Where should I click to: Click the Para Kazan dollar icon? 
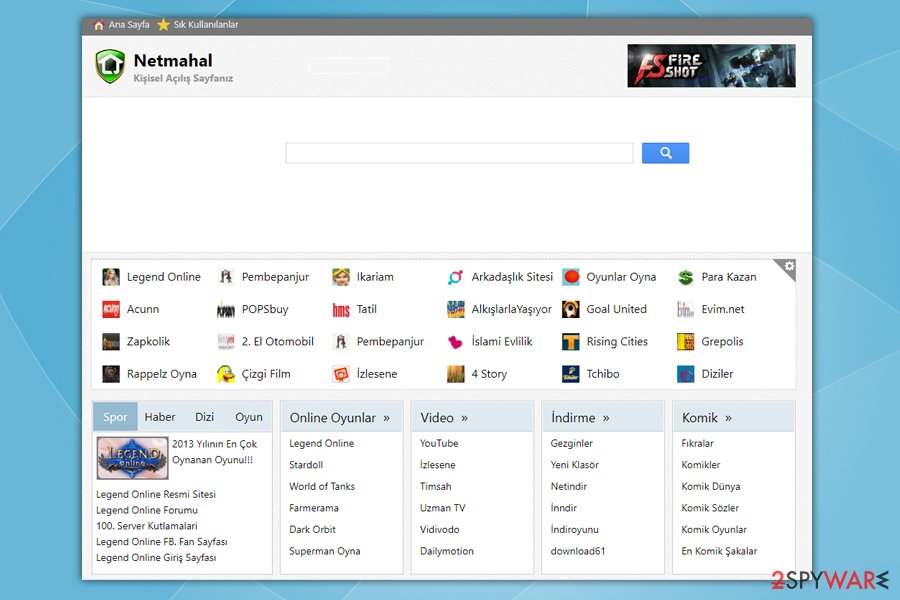[686, 277]
